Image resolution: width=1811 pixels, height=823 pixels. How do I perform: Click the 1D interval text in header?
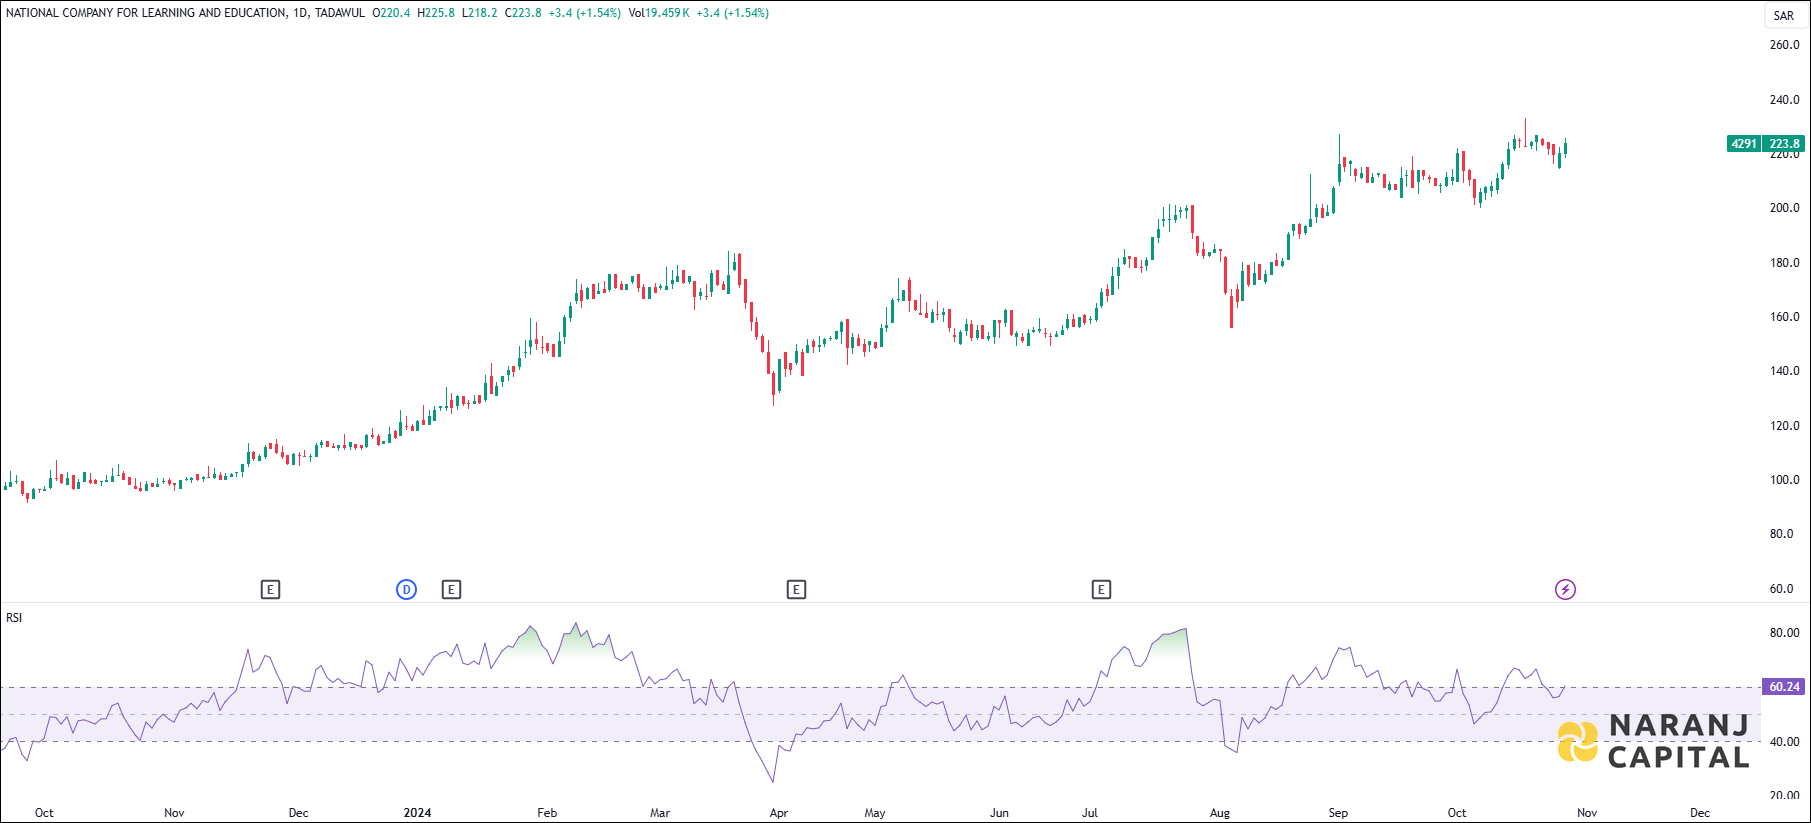(300, 13)
